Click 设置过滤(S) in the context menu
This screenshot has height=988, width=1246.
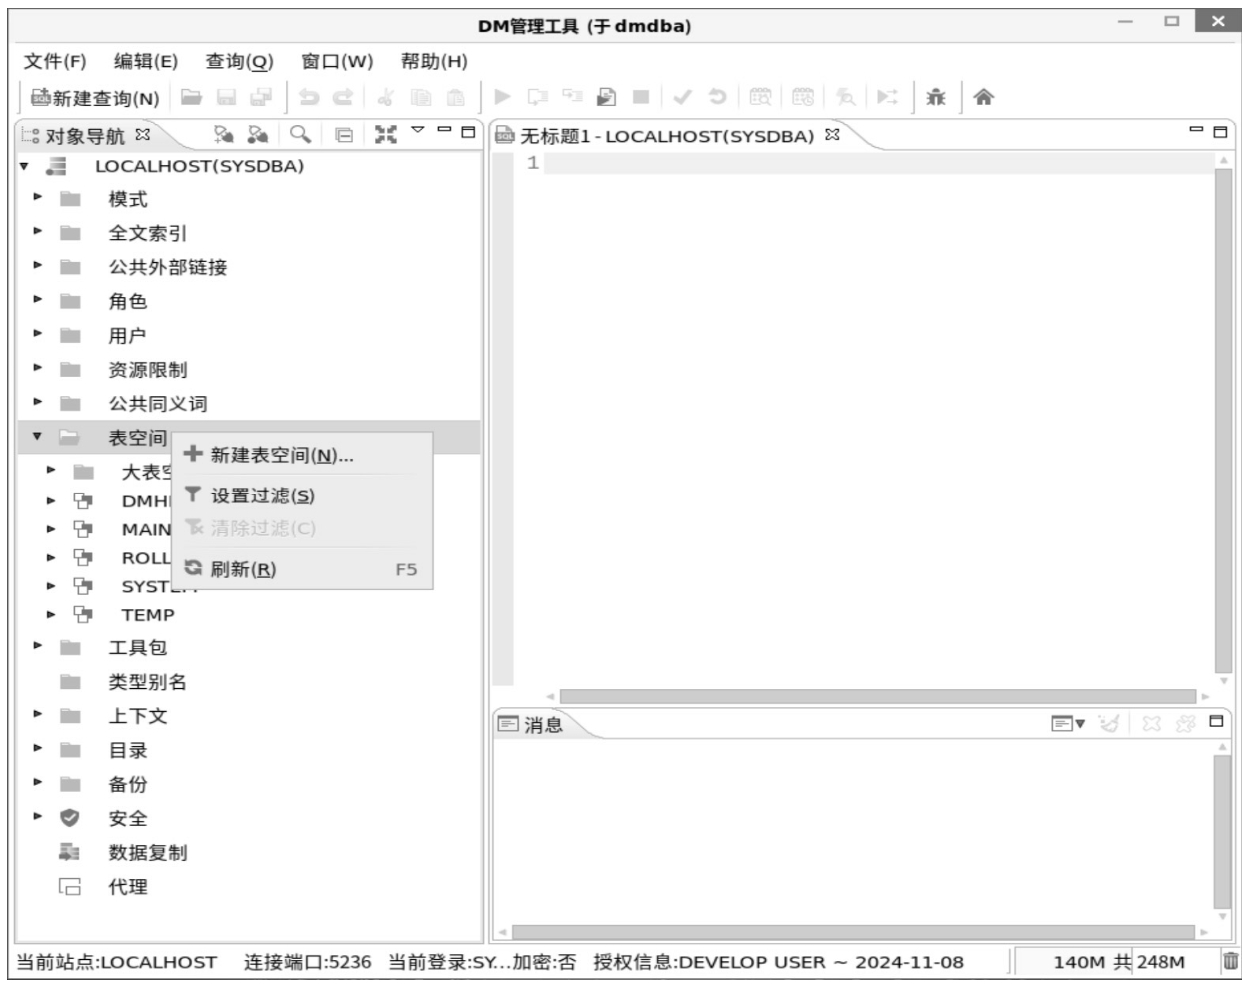click(x=262, y=496)
